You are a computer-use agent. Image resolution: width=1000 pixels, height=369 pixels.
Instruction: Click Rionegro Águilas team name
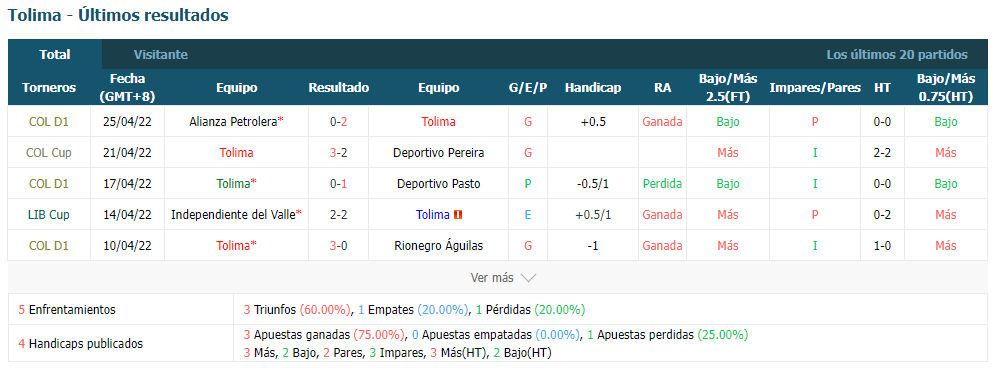[438, 245]
